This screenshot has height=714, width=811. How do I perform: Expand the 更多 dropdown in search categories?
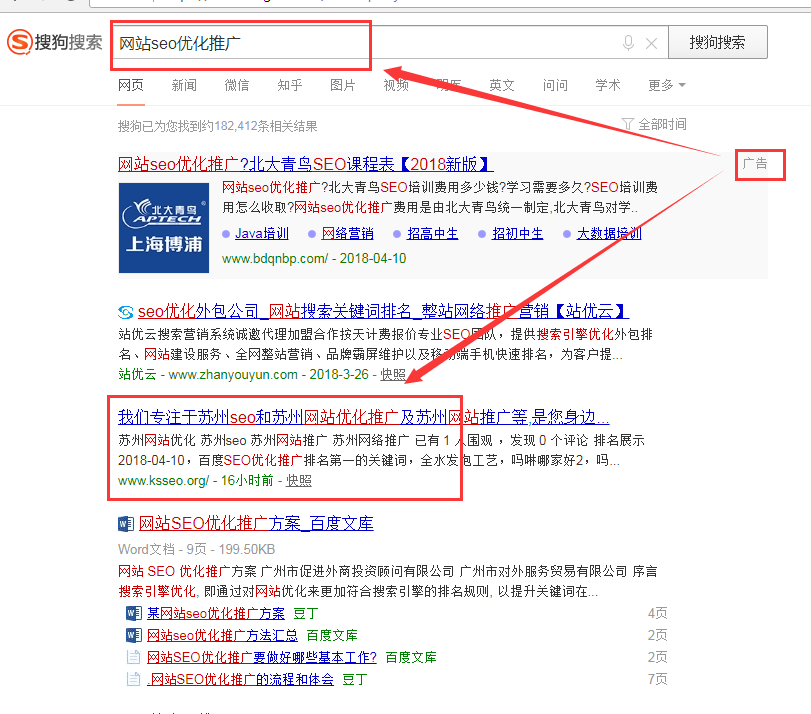pos(666,86)
